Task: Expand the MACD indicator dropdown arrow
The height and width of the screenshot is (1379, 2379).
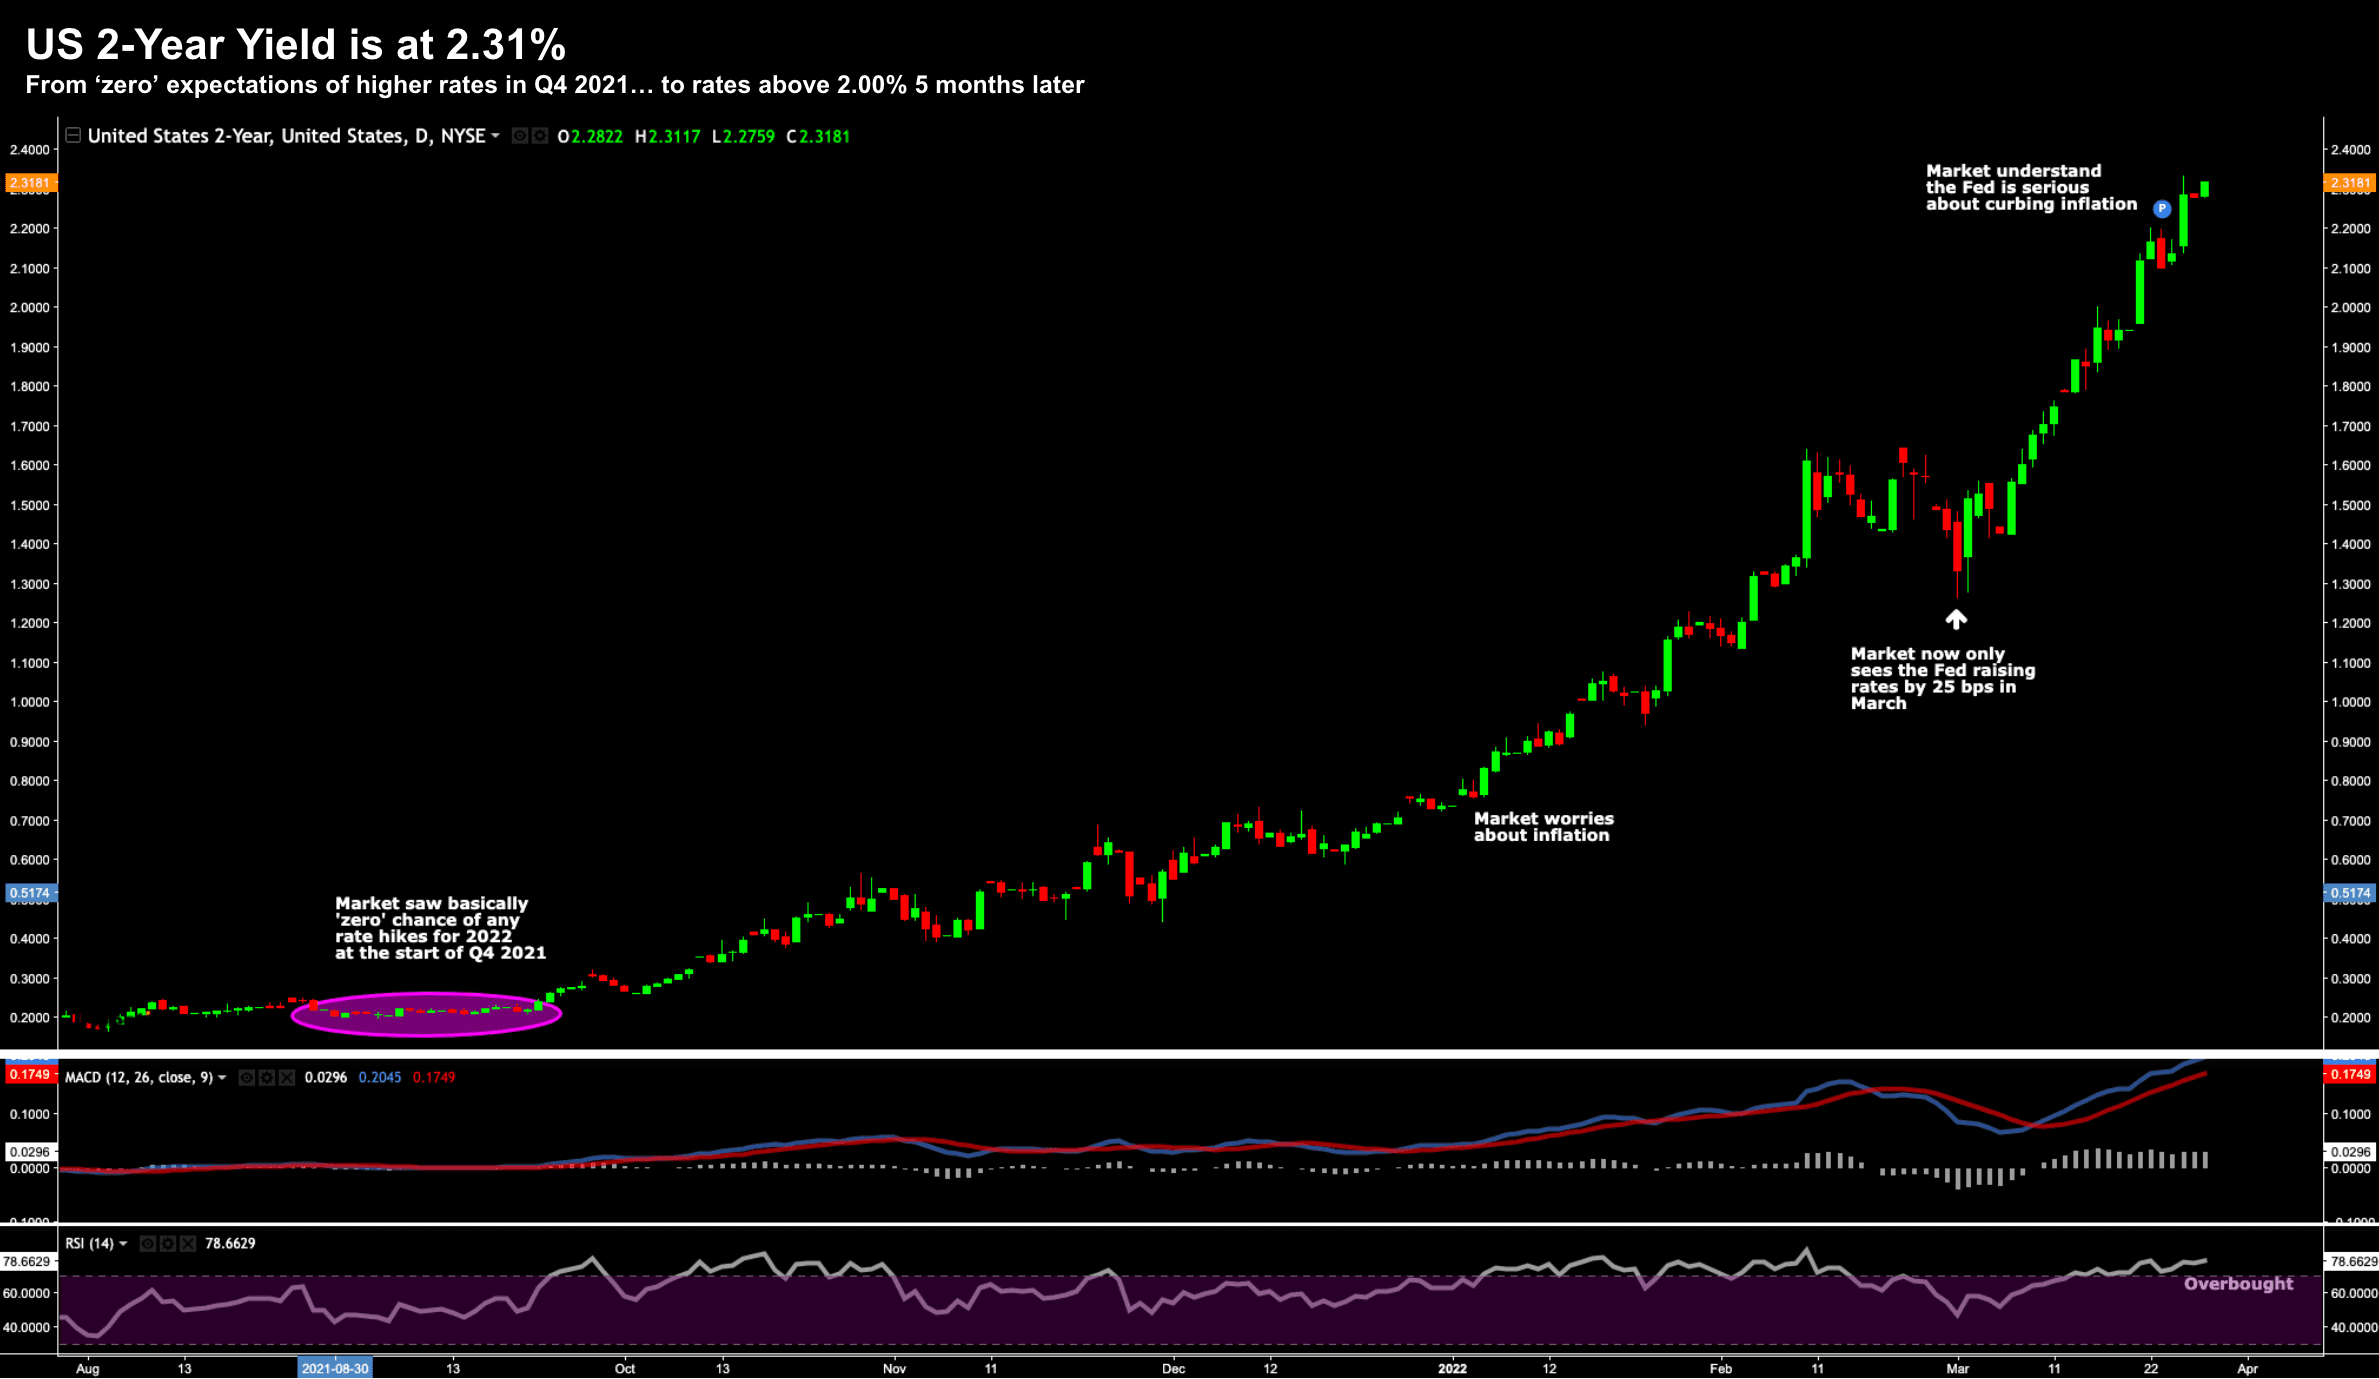Action: click(x=222, y=1077)
